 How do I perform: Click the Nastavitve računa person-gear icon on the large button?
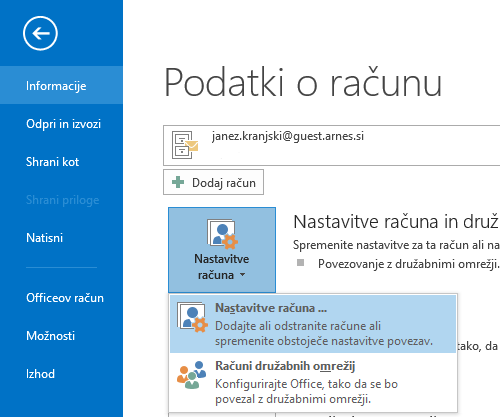[222, 234]
